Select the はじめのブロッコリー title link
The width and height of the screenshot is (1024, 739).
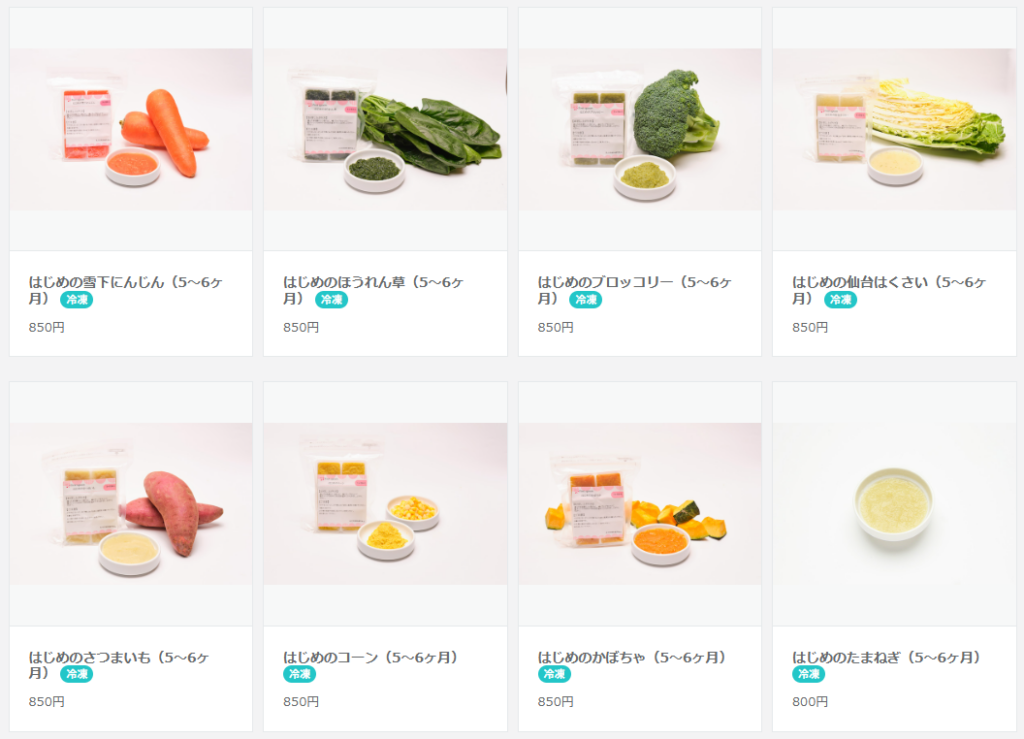634,290
